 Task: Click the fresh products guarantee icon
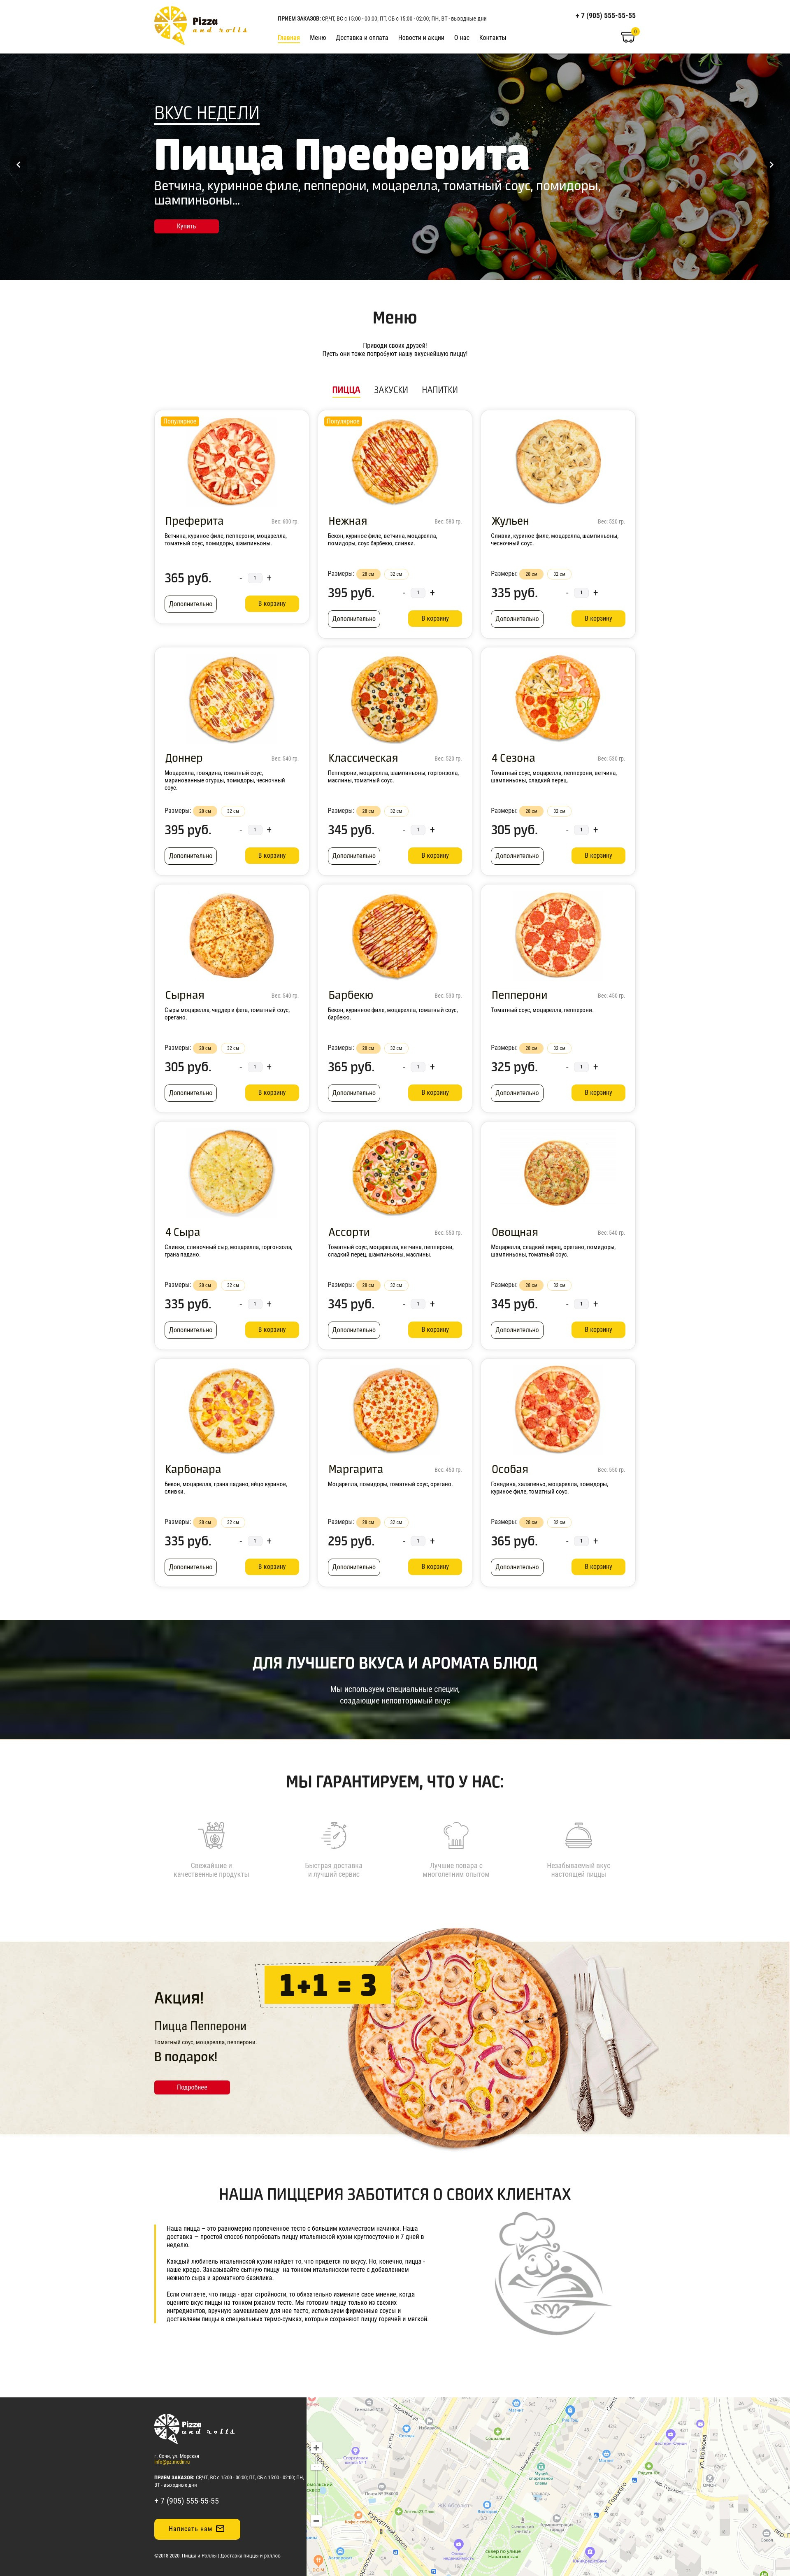click(x=212, y=1835)
